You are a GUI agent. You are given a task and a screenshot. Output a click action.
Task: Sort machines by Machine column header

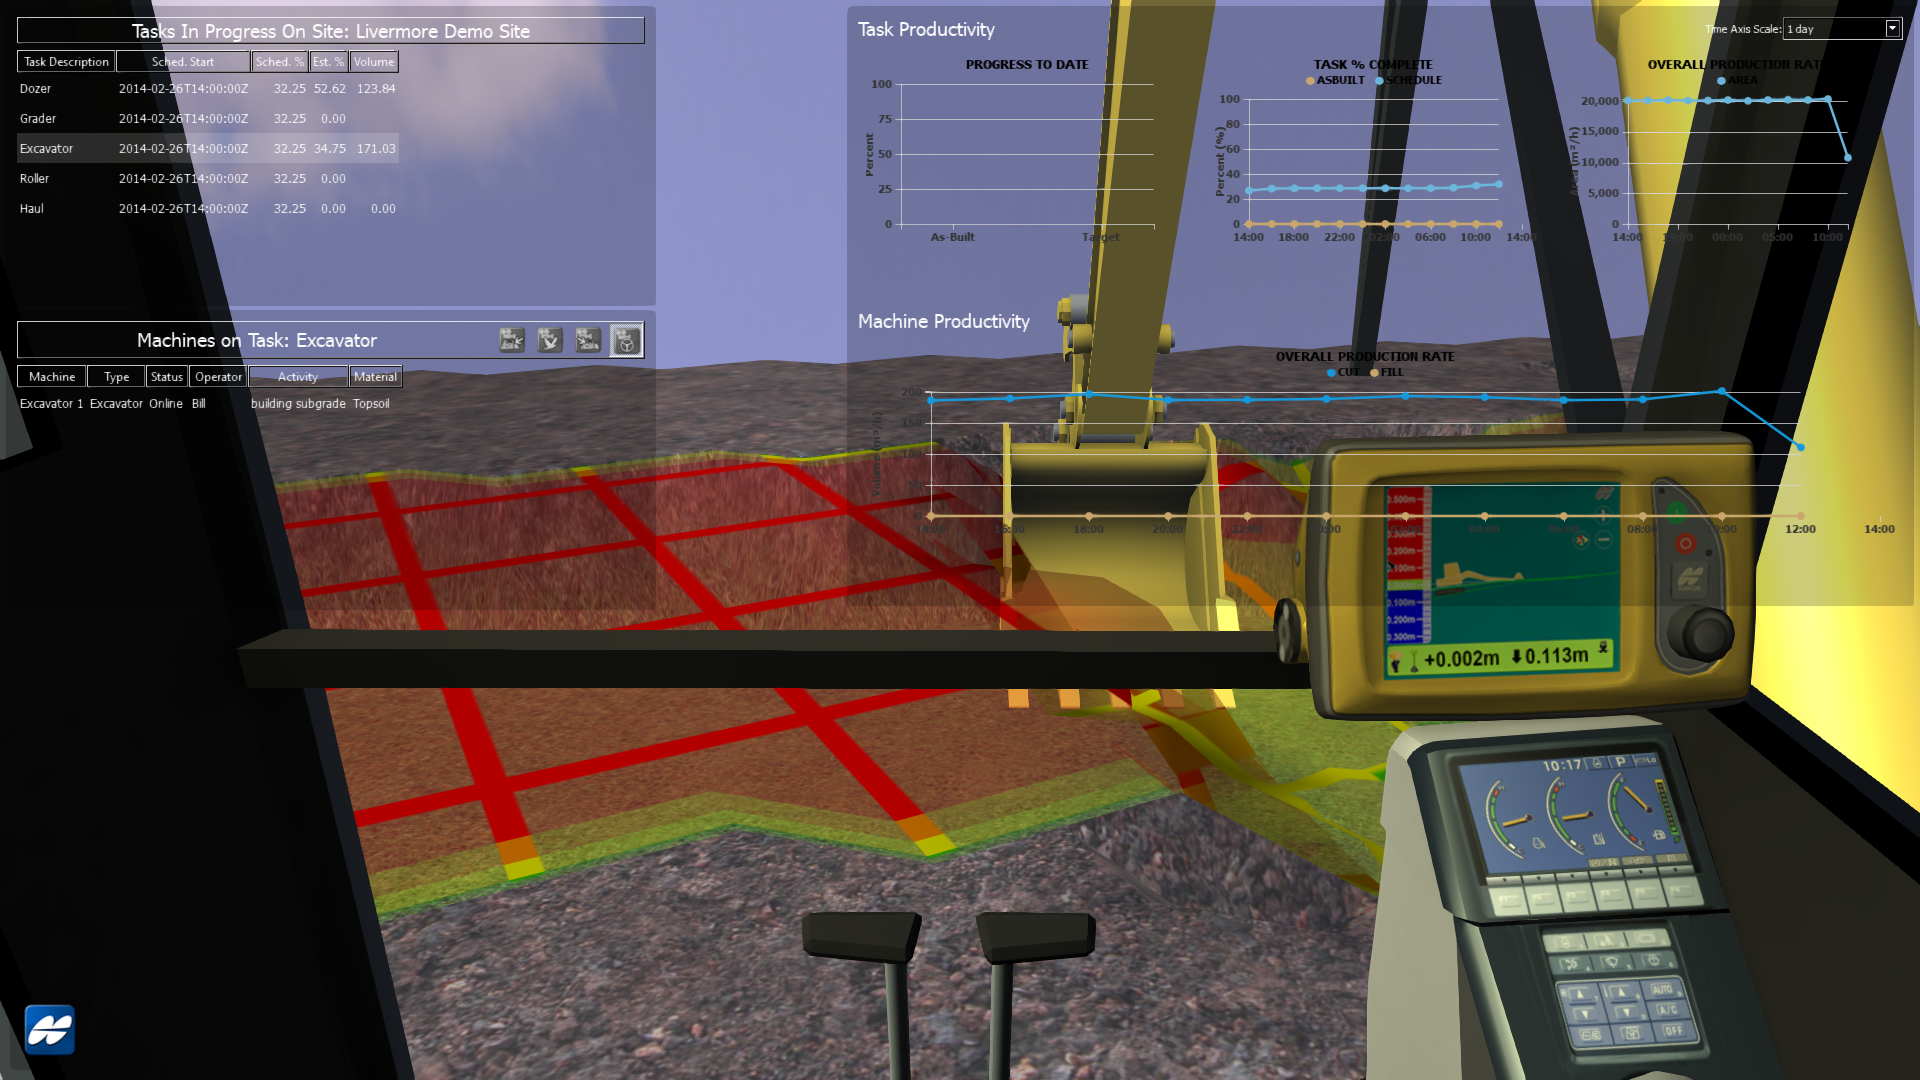pos(52,377)
